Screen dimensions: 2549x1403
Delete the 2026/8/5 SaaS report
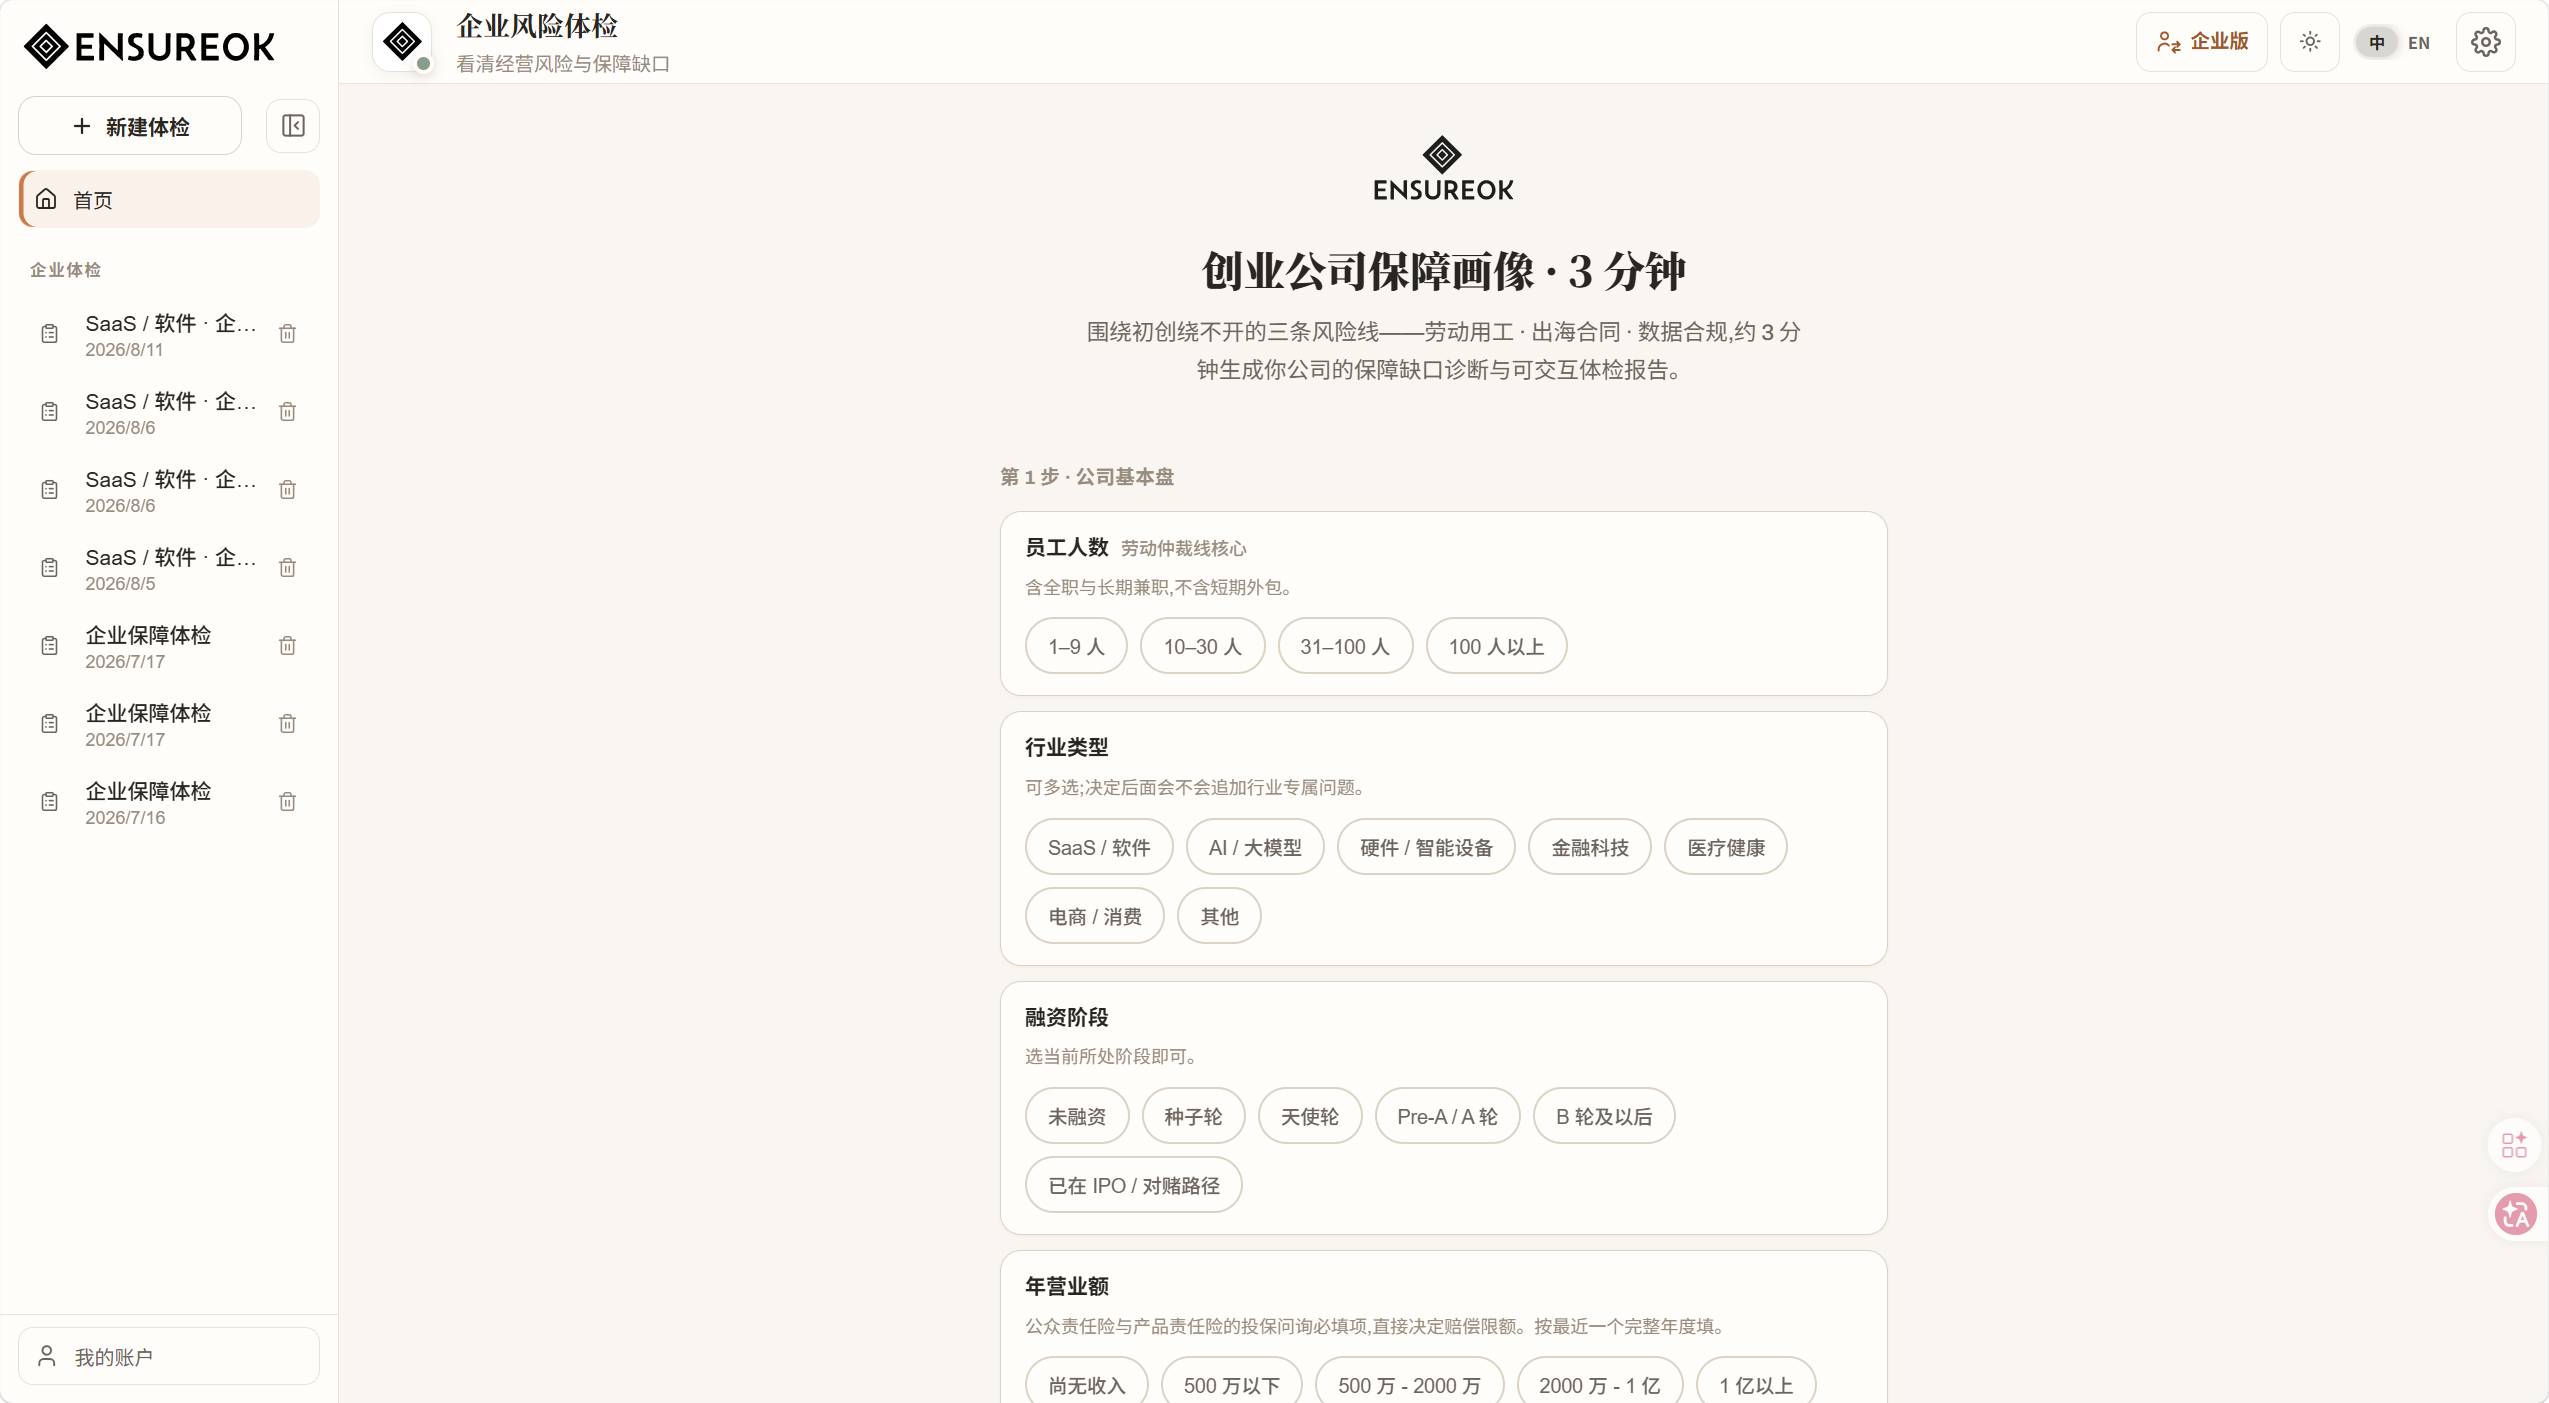(x=287, y=568)
